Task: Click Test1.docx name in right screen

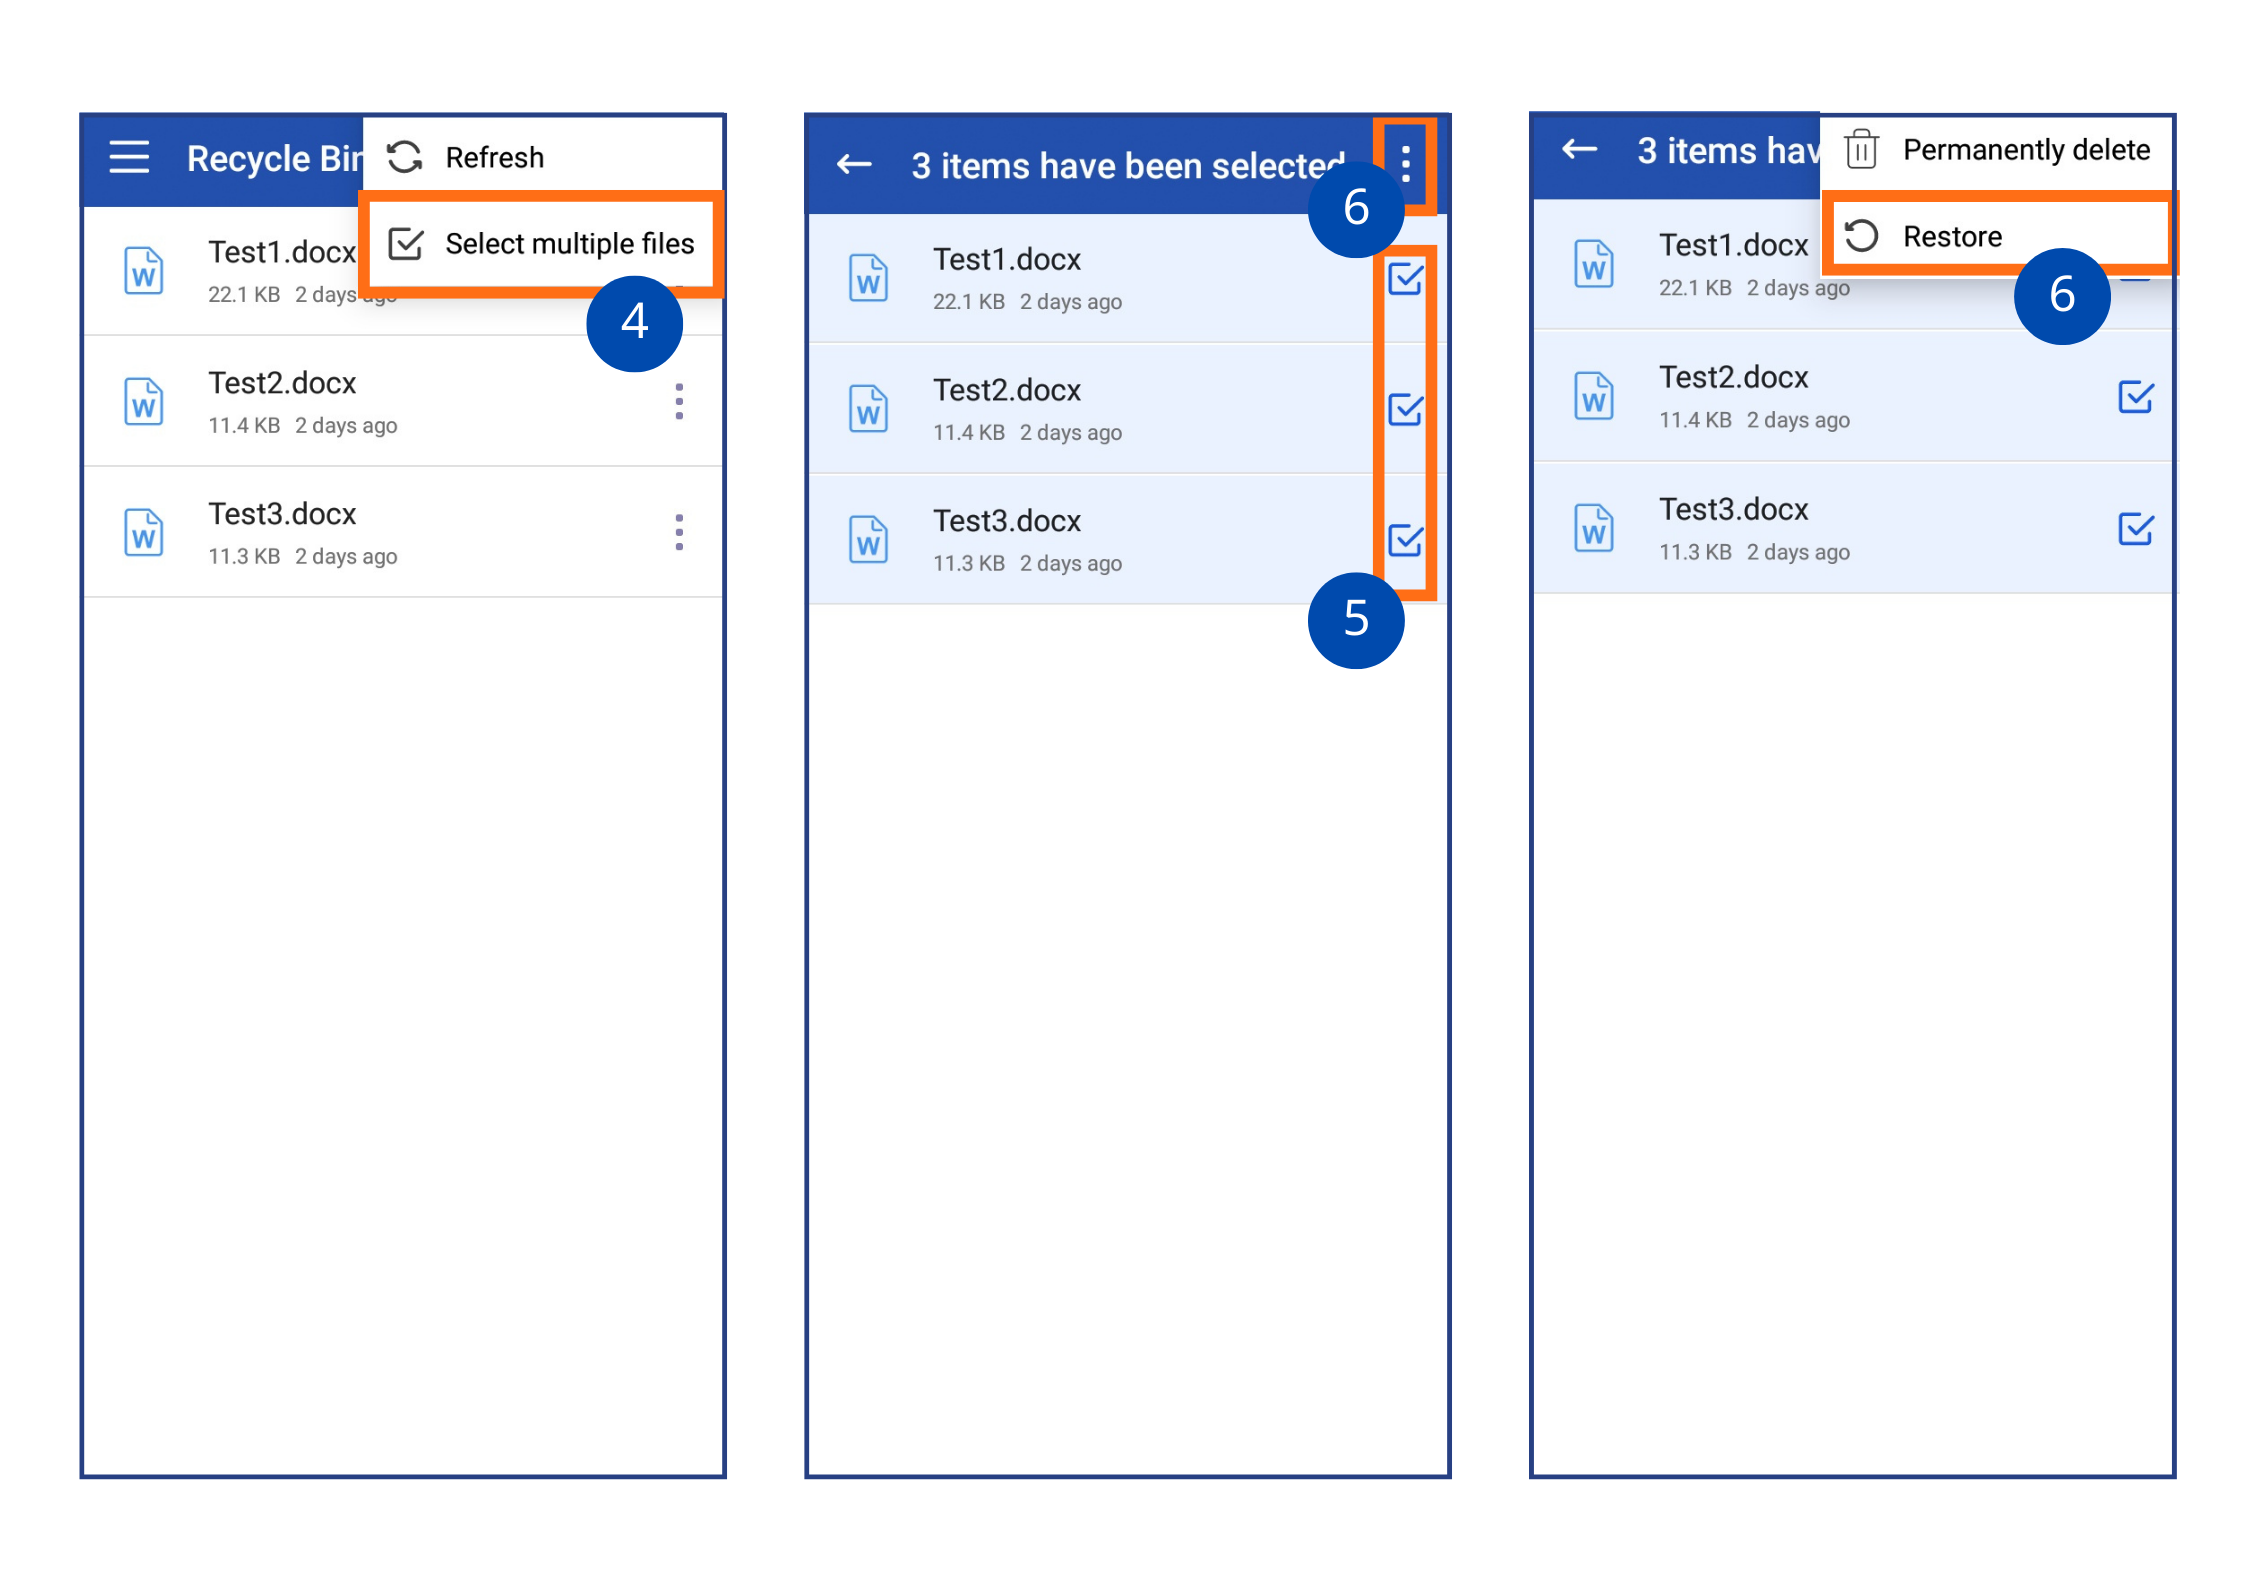Action: (1734, 245)
